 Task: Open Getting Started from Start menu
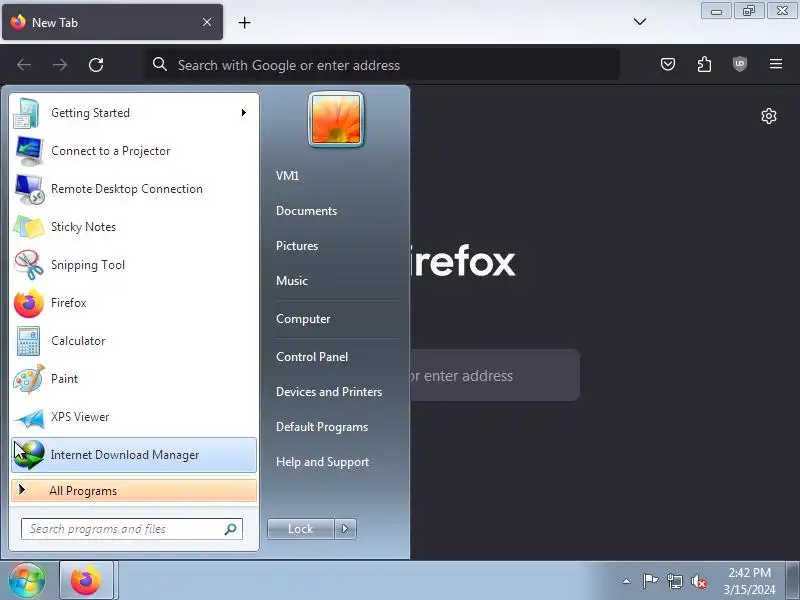[x=134, y=113]
